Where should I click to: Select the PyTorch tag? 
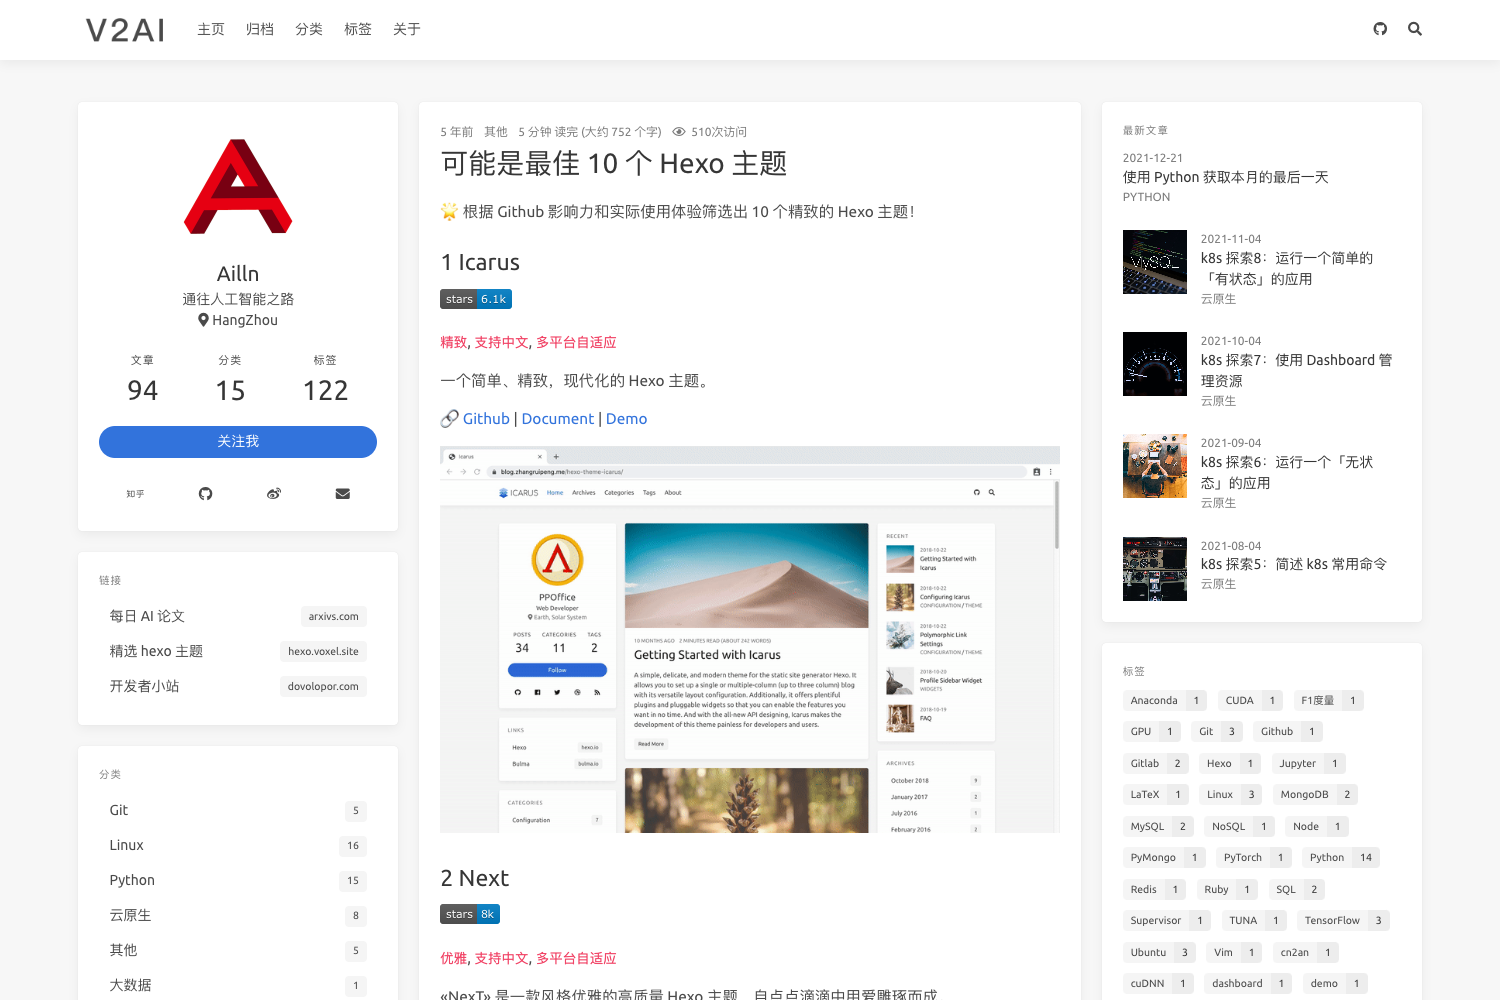[x=1254, y=858]
